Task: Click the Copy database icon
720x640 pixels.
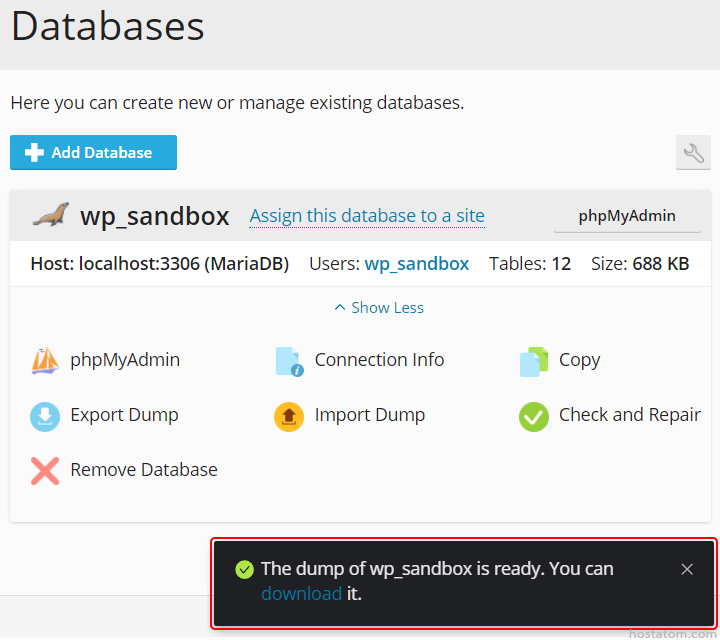Action: pos(534,361)
